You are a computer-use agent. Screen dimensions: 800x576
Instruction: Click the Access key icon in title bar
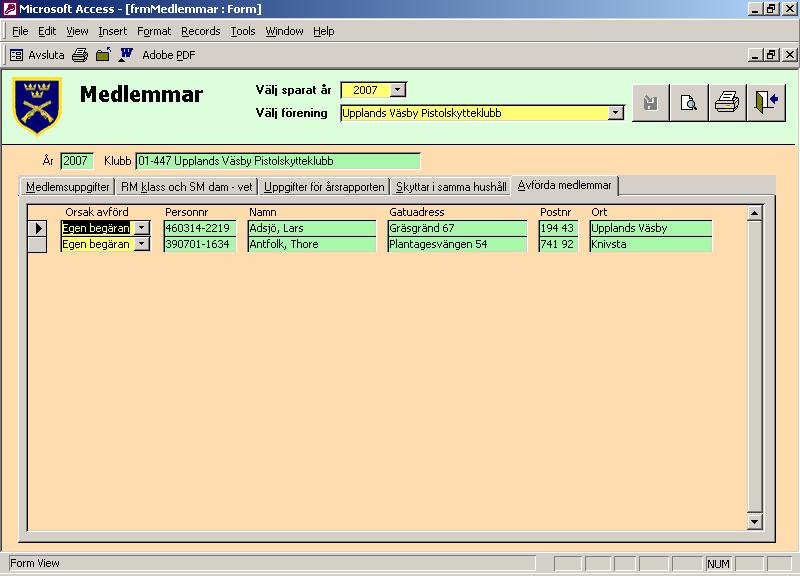pyautogui.click(x=10, y=9)
